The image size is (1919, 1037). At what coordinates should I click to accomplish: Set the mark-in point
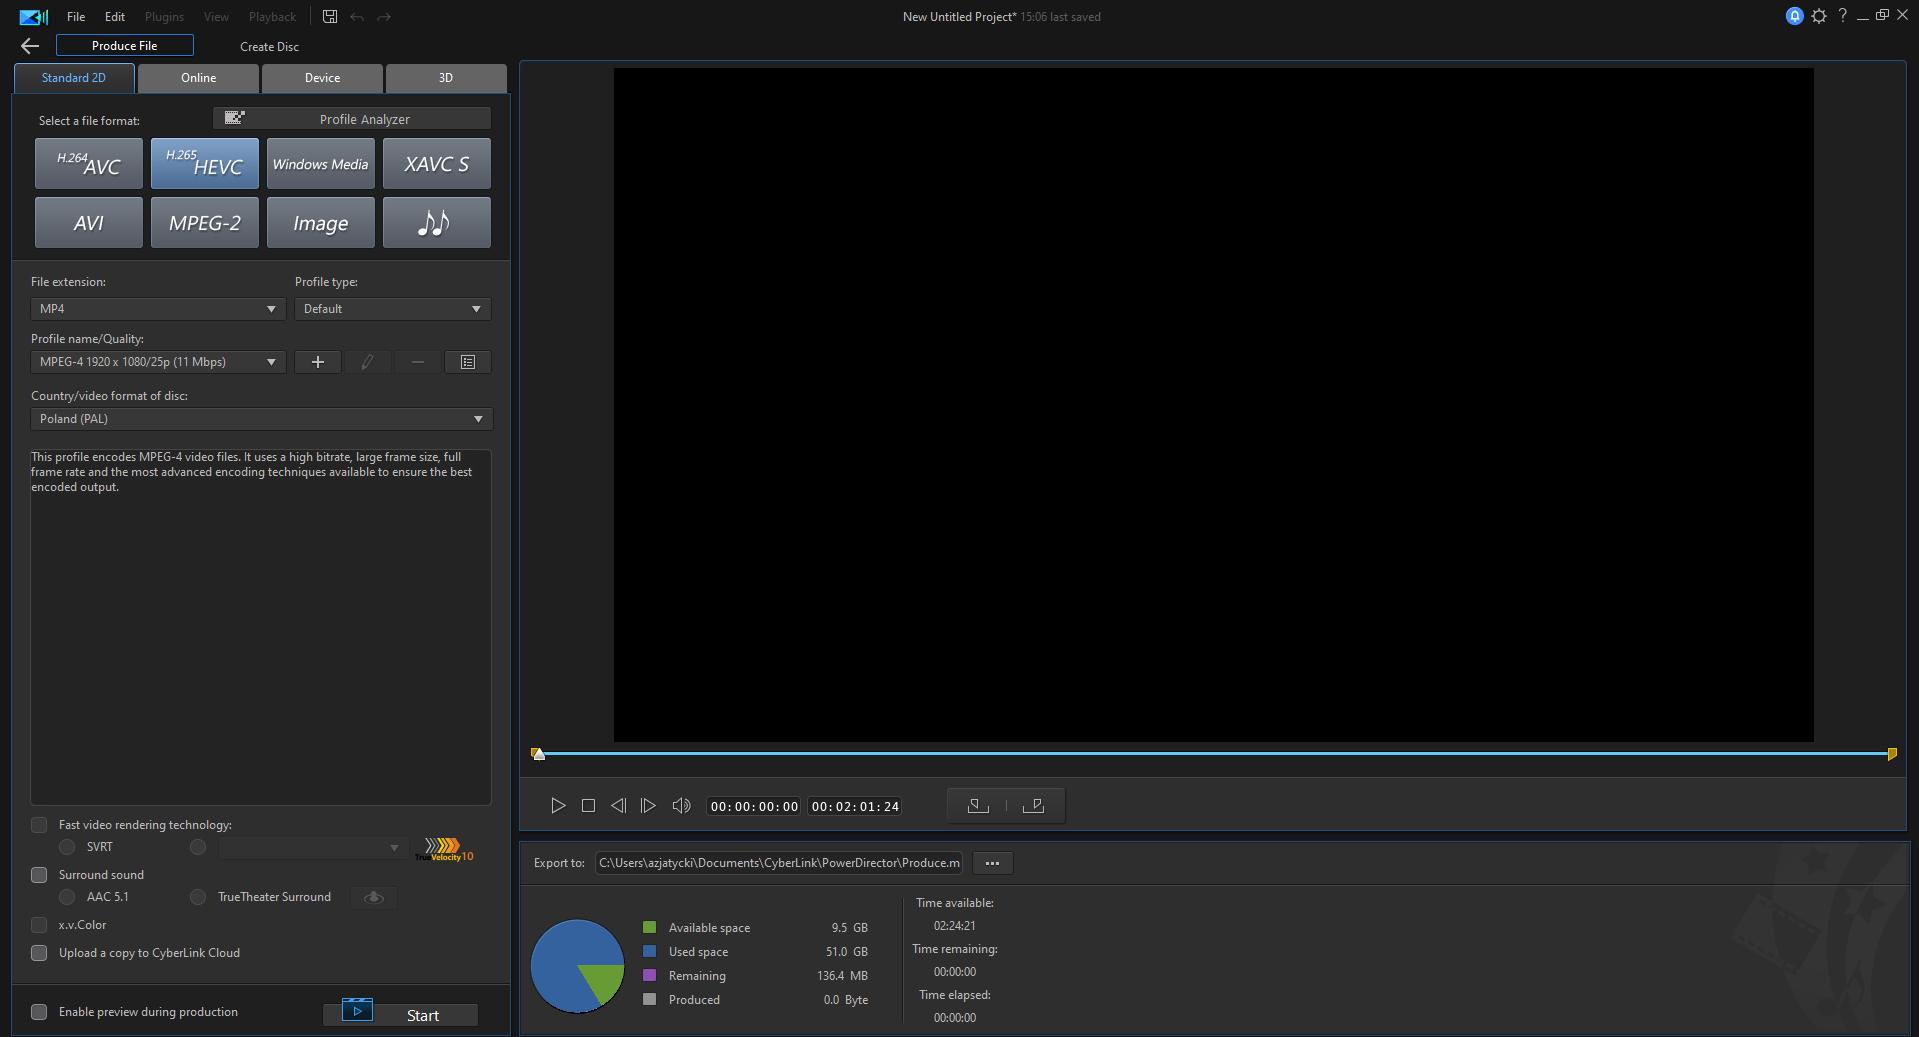(978, 806)
